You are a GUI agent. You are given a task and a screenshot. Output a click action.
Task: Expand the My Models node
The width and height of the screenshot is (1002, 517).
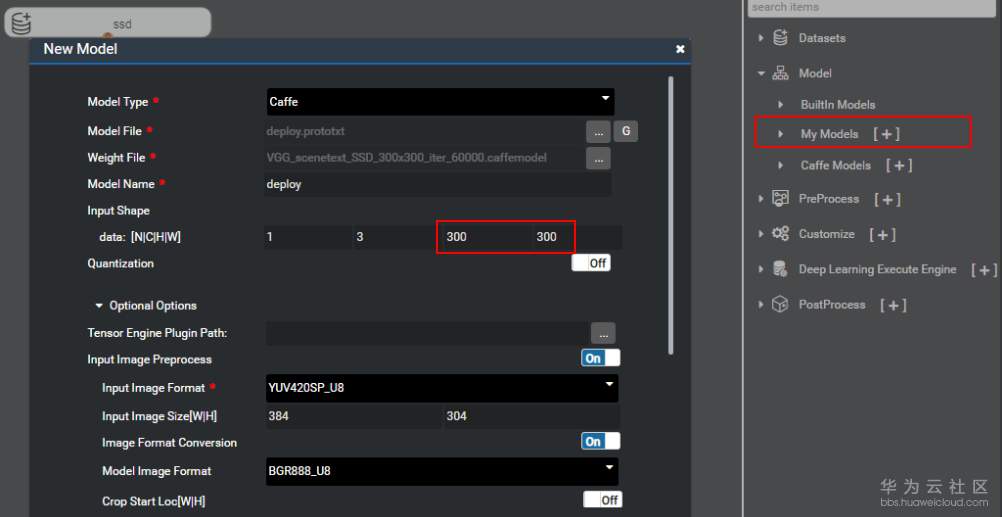780,134
